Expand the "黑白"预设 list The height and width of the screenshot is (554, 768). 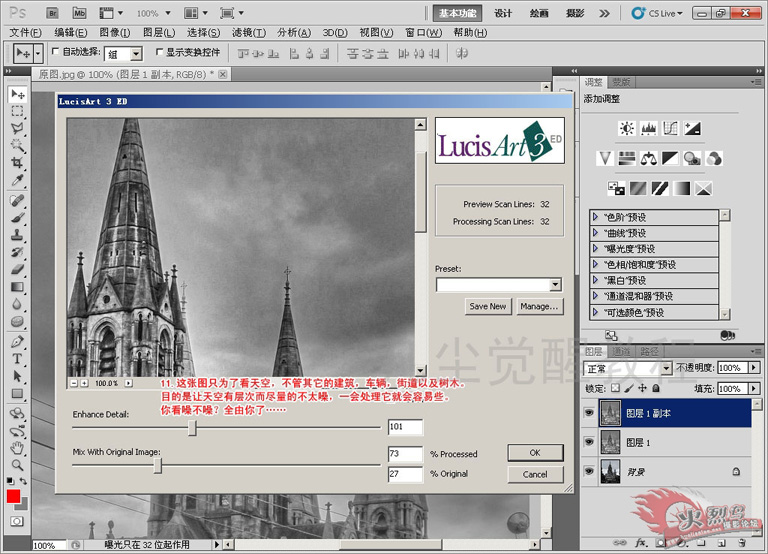(596, 280)
